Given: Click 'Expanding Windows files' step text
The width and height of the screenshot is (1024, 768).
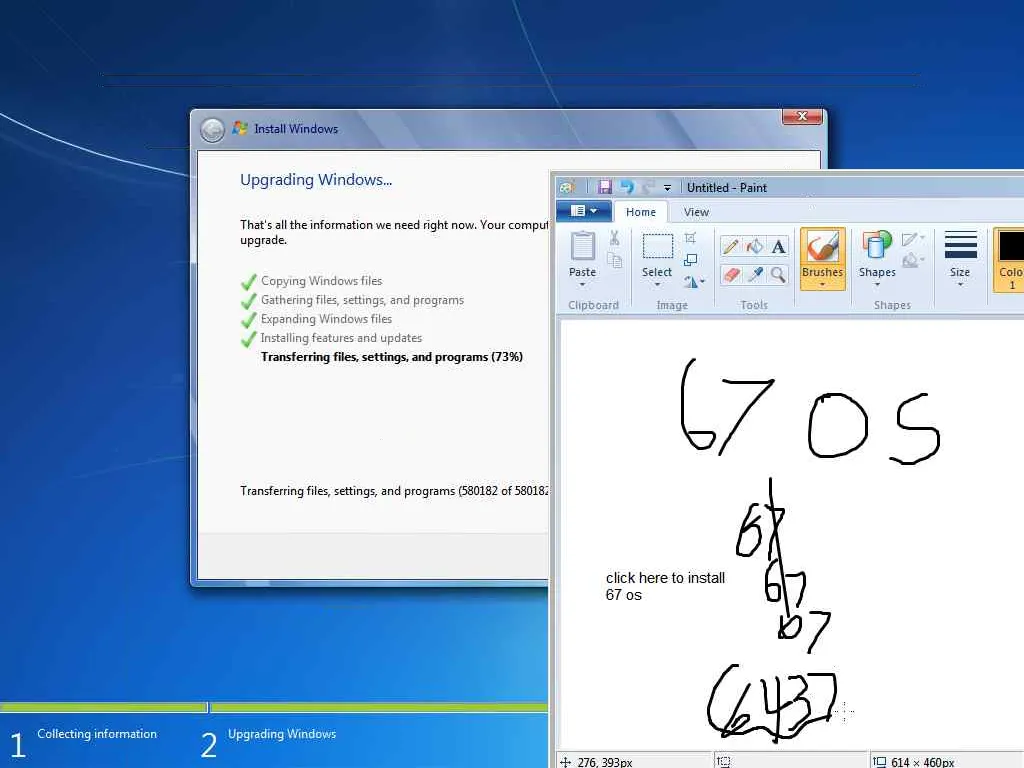Looking at the screenshot, I should 326,319.
